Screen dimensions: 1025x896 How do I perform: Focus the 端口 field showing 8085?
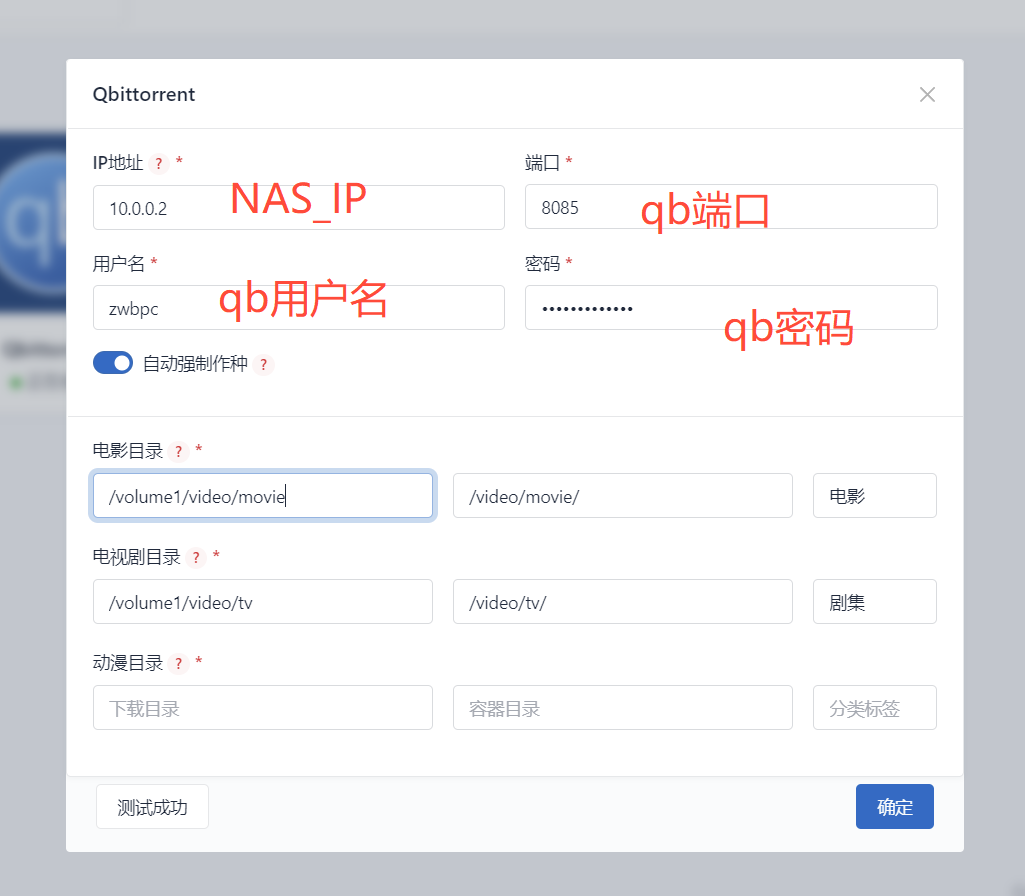coord(731,207)
